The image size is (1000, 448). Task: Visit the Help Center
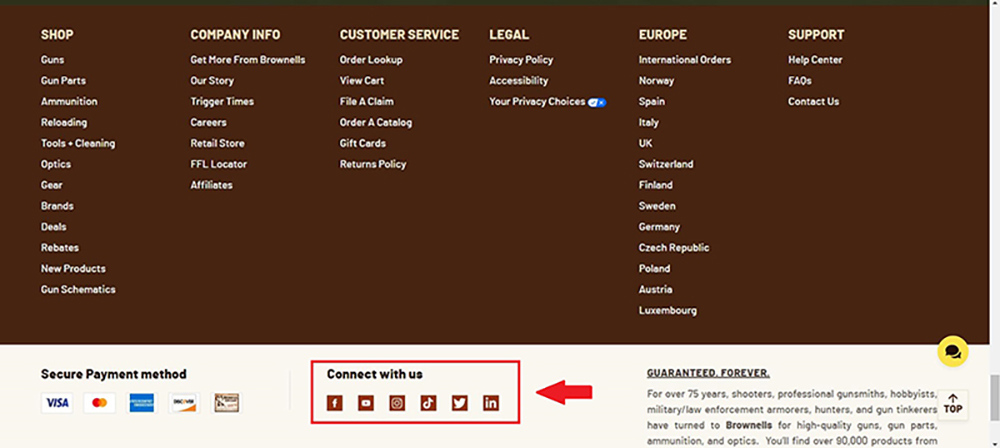815,60
